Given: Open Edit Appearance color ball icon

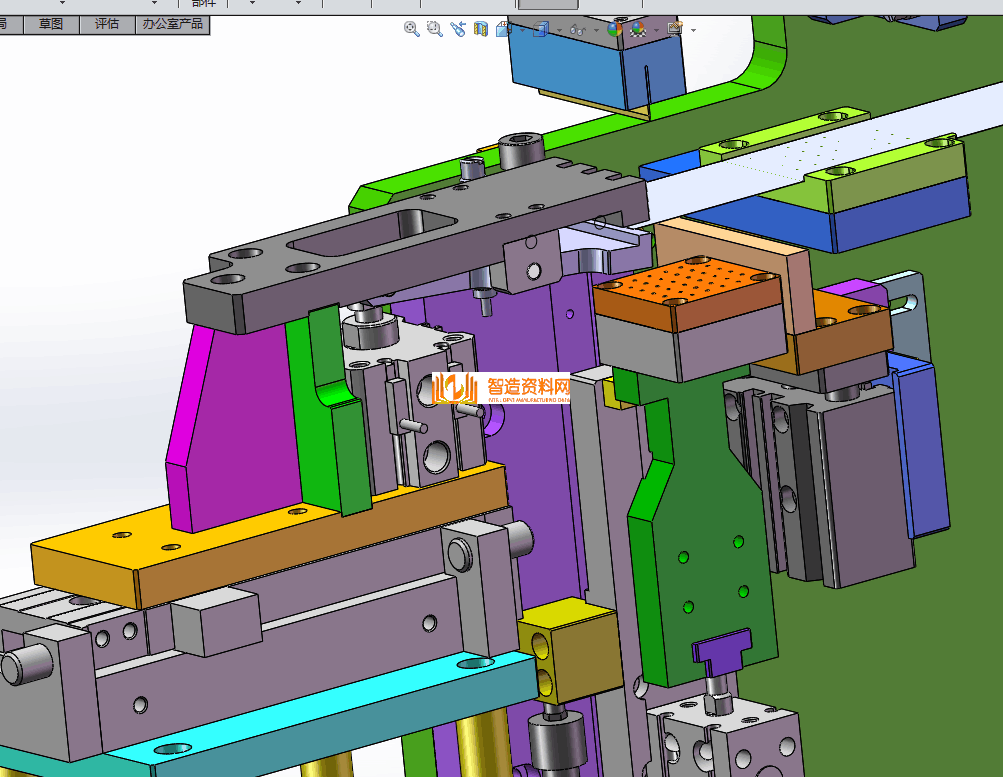Looking at the screenshot, I should [614, 29].
